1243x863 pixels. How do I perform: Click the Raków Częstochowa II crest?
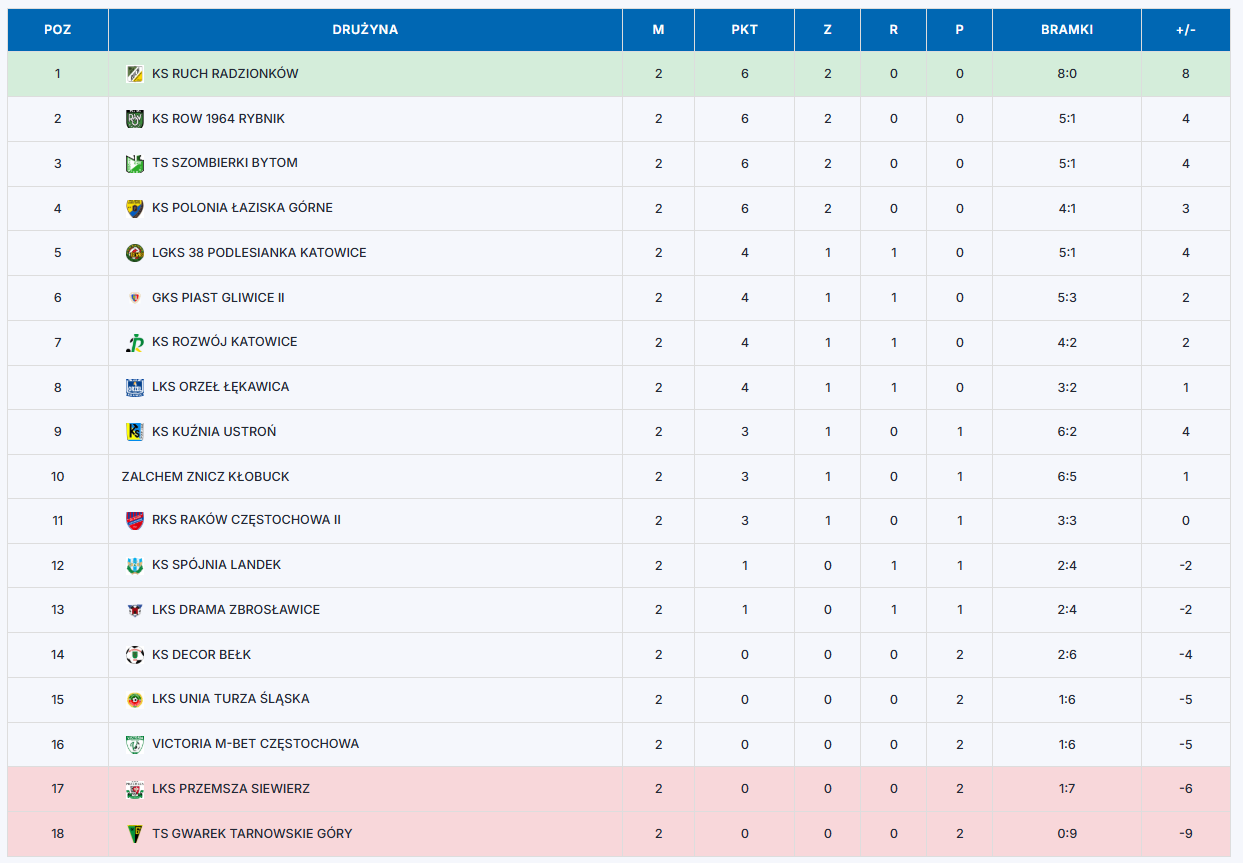point(135,520)
